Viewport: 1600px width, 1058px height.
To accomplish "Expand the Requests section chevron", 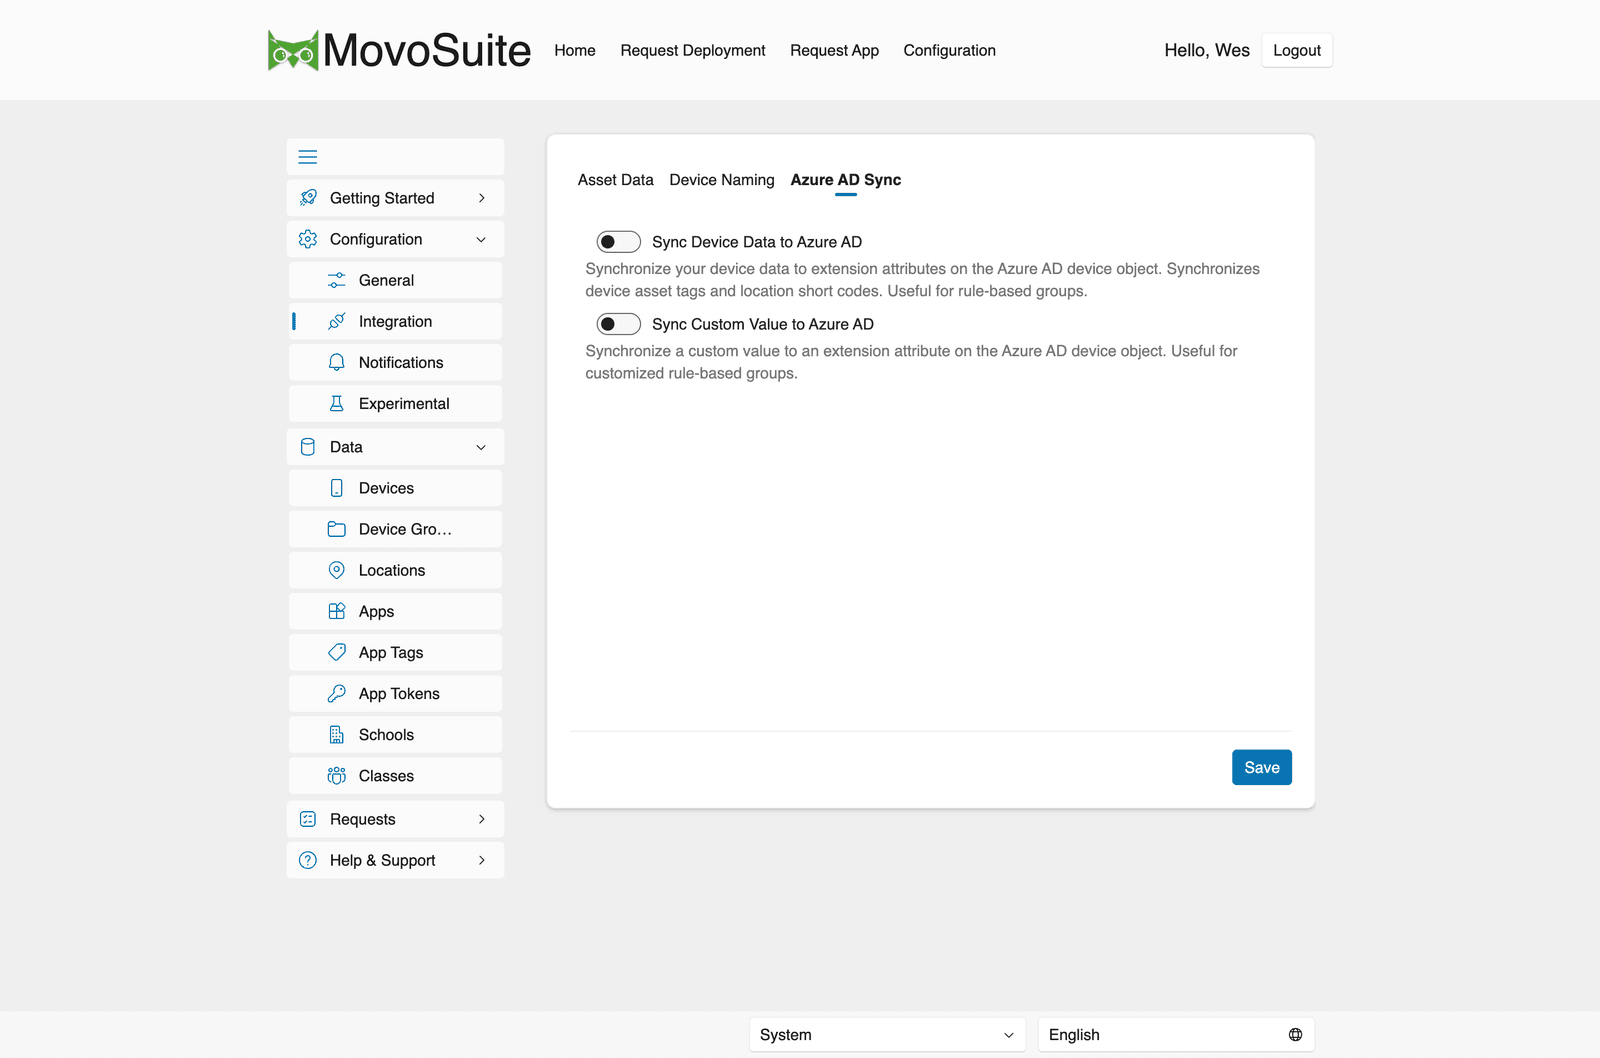I will [482, 819].
